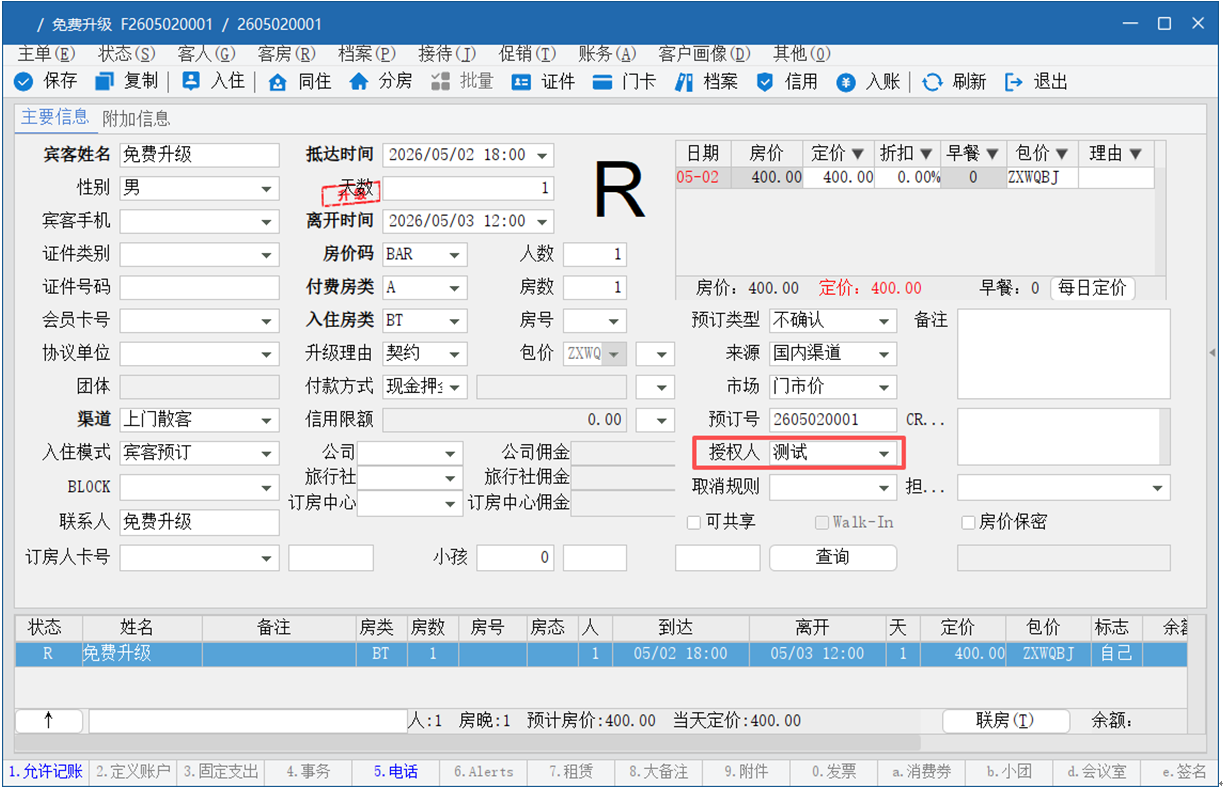Click the 证件 ID document icon
This screenshot has height=794, width=1223.
pyautogui.click(x=521, y=82)
